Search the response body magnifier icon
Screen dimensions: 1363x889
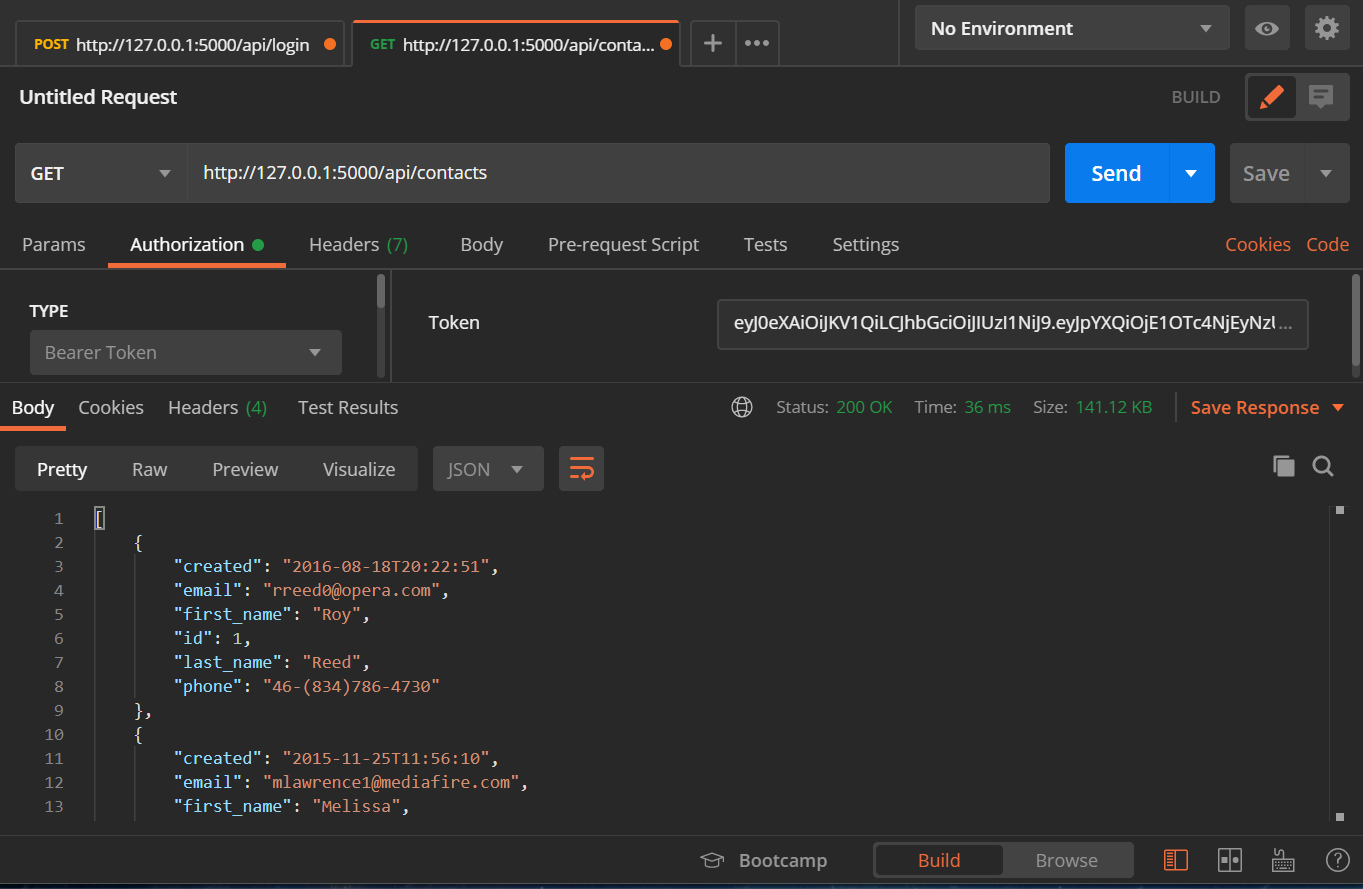coord(1323,466)
